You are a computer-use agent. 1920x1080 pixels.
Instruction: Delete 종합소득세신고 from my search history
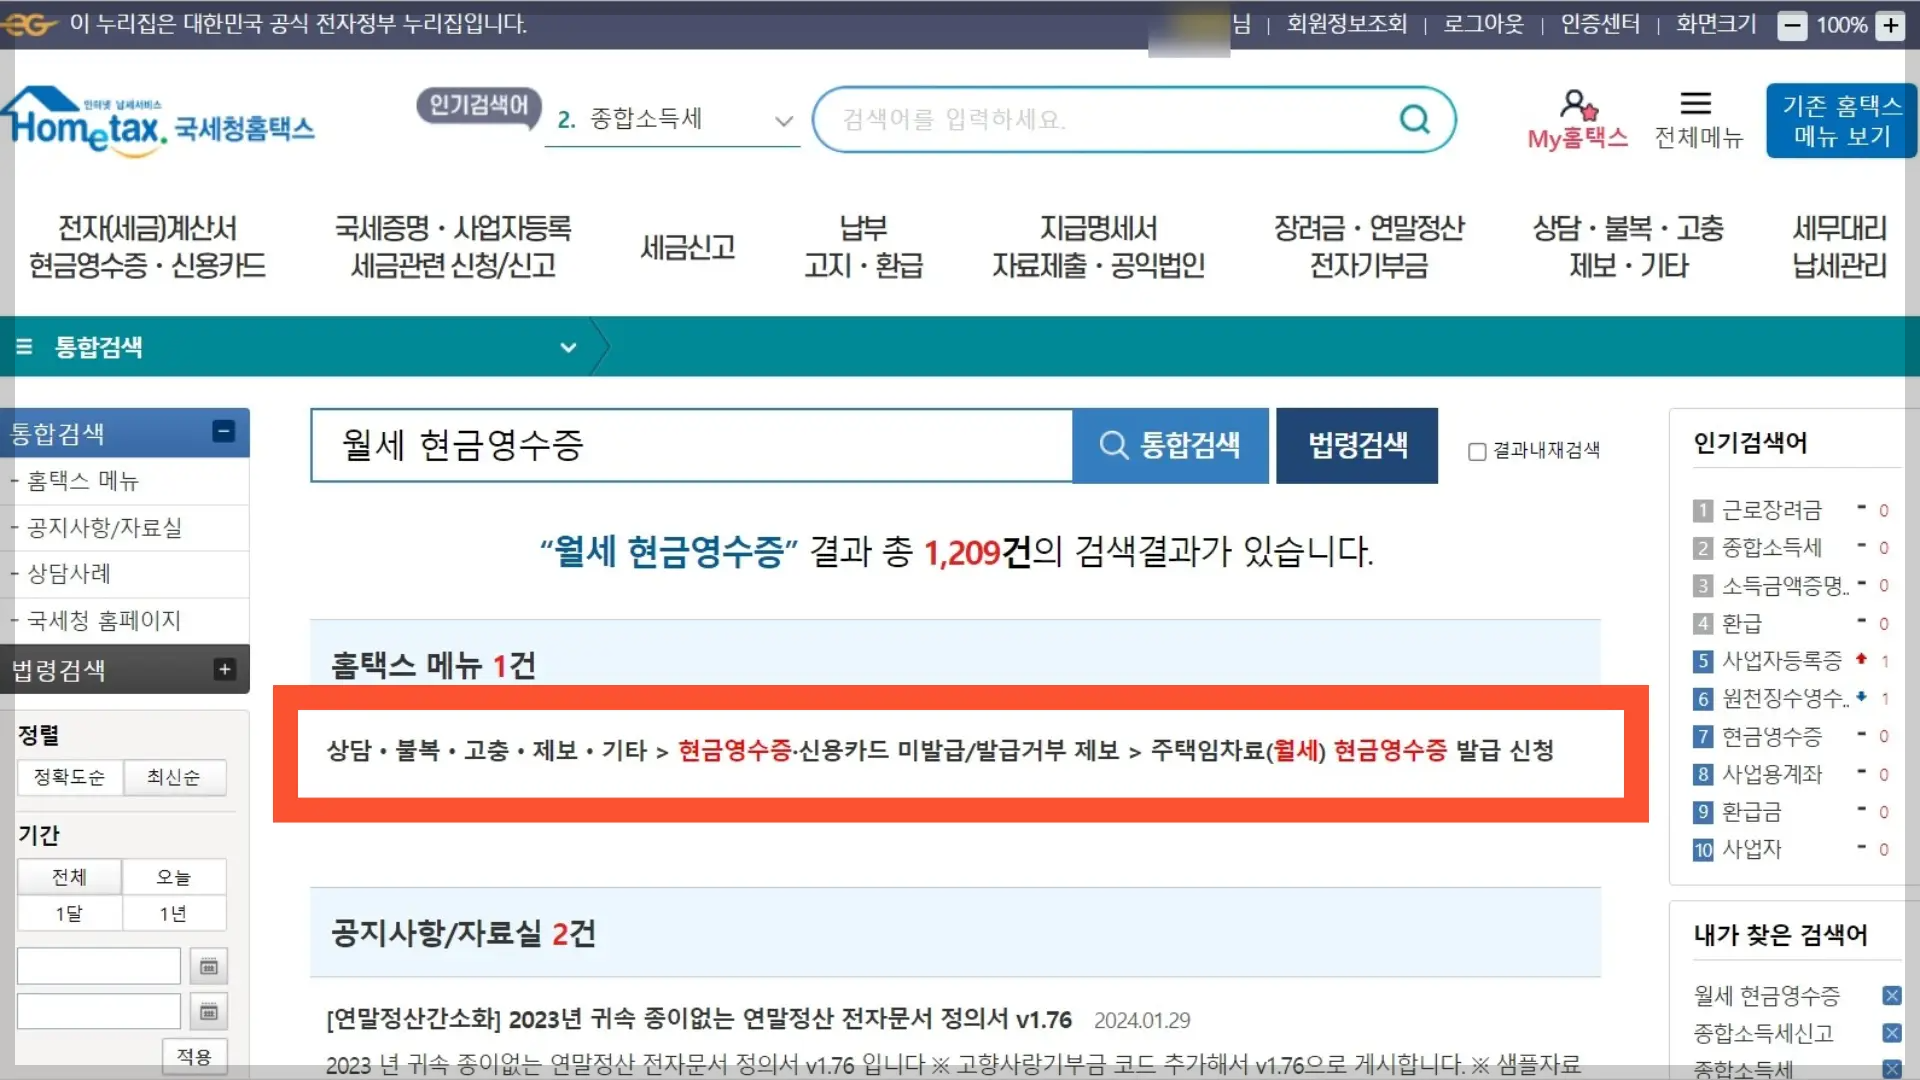pos(1891,1033)
